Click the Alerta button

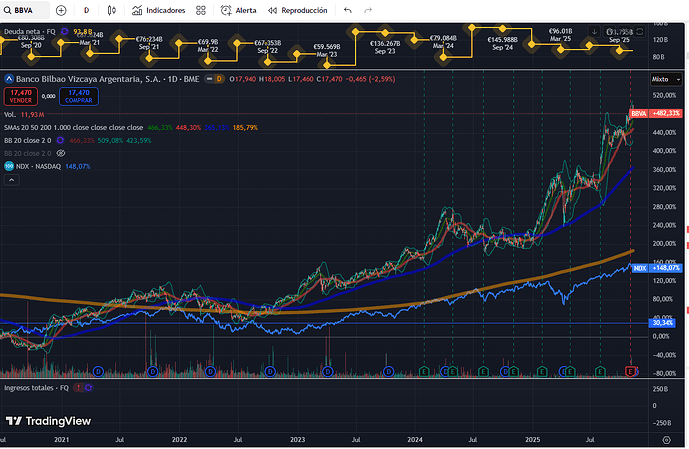coord(238,10)
